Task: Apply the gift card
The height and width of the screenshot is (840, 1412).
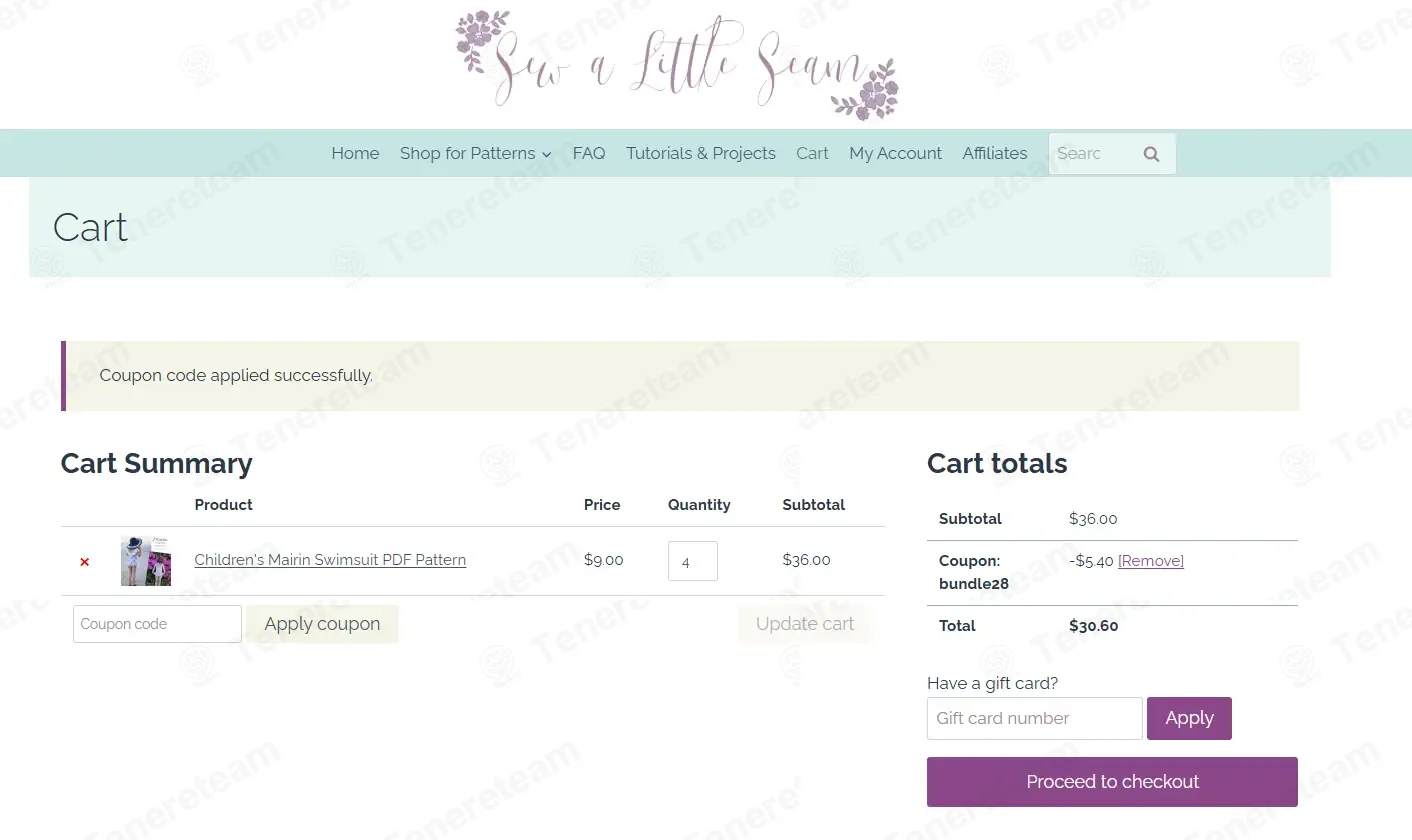Action: click(x=1189, y=718)
